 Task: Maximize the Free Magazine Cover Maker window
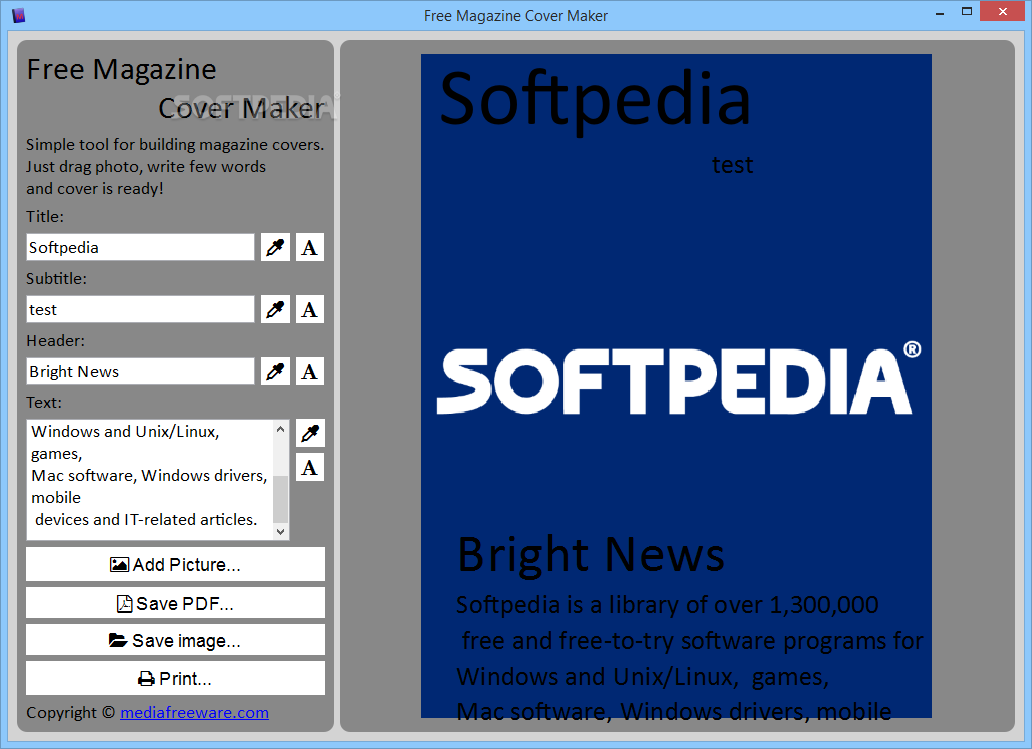point(967,12)
